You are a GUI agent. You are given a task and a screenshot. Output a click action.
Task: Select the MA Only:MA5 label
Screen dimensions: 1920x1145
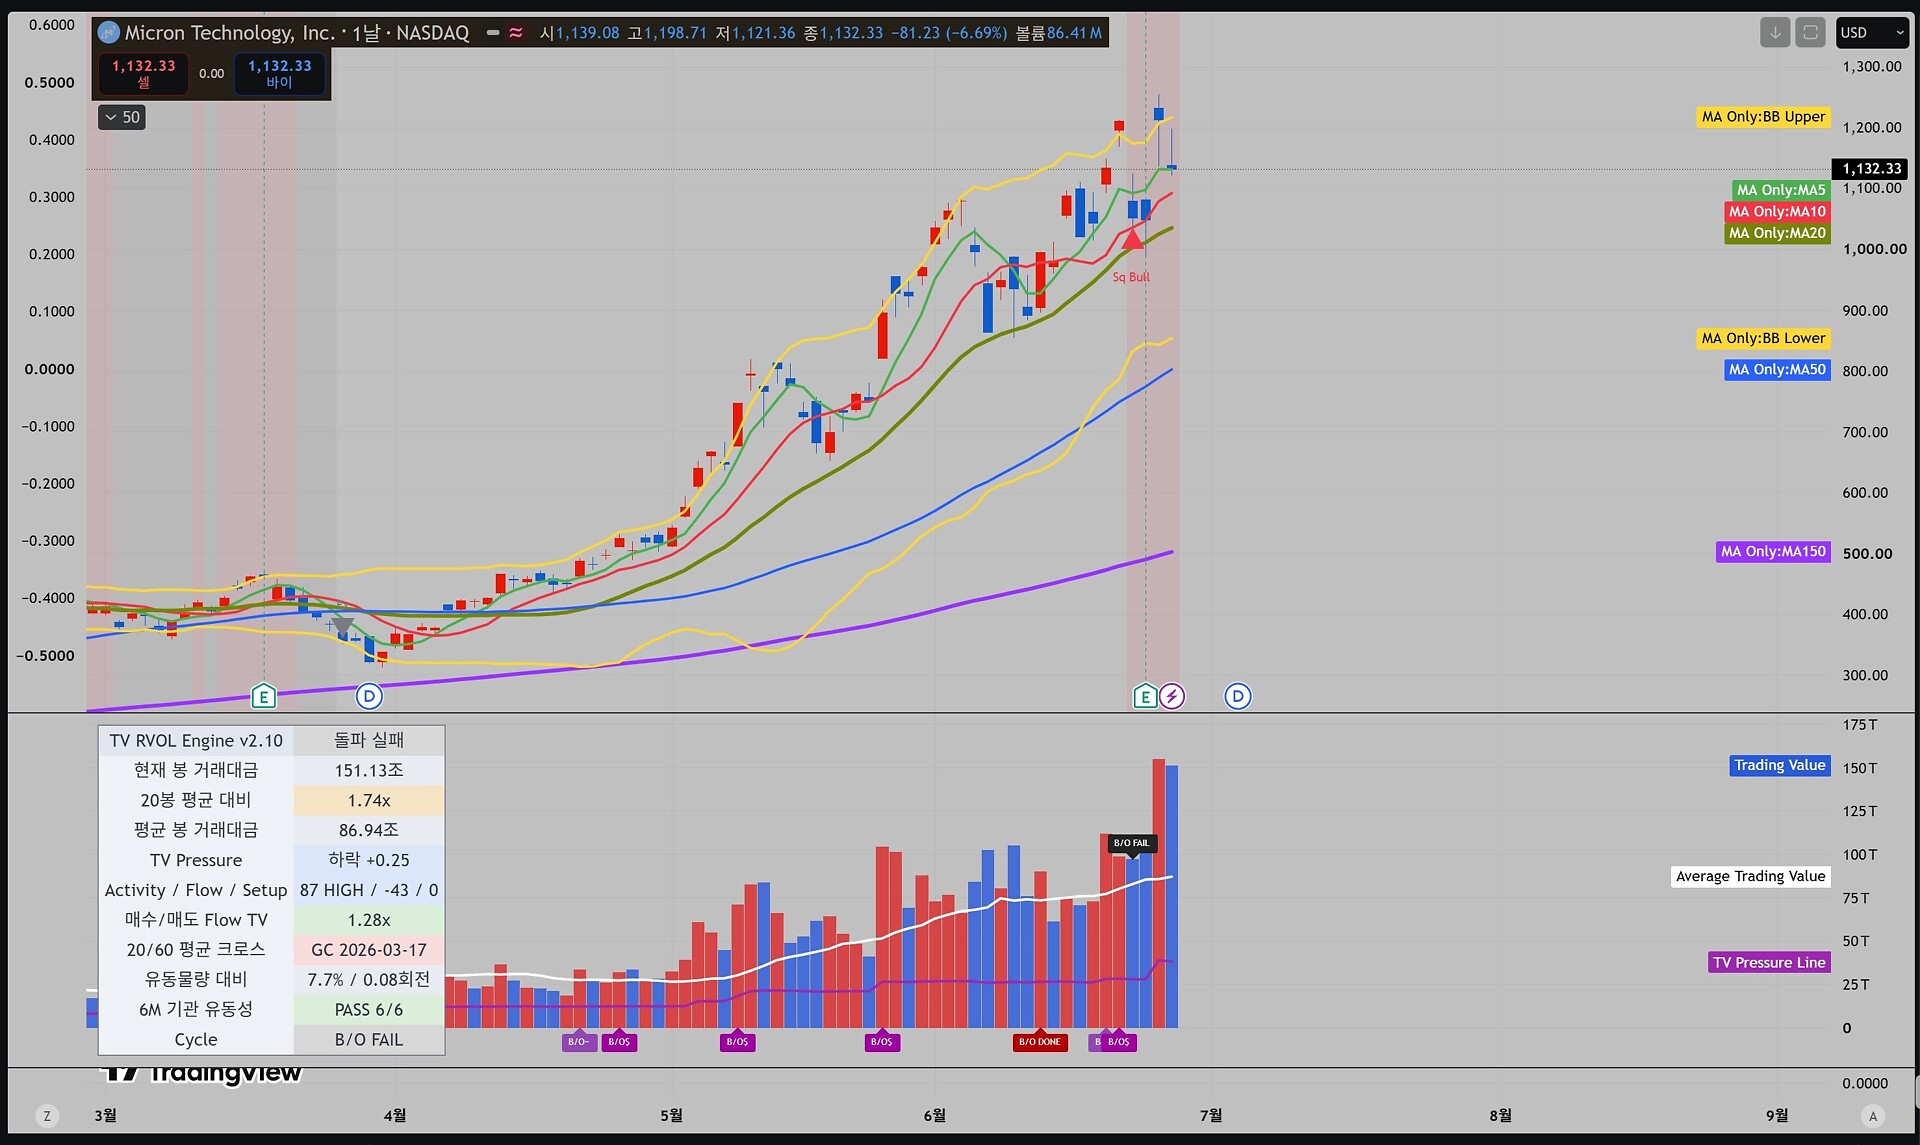point(1781,190)
